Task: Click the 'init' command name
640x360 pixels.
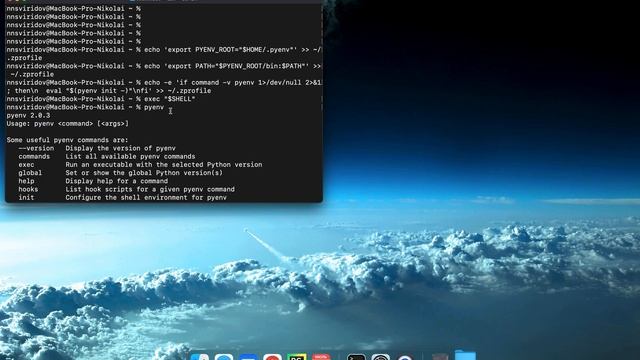Action: click(26, 197)
